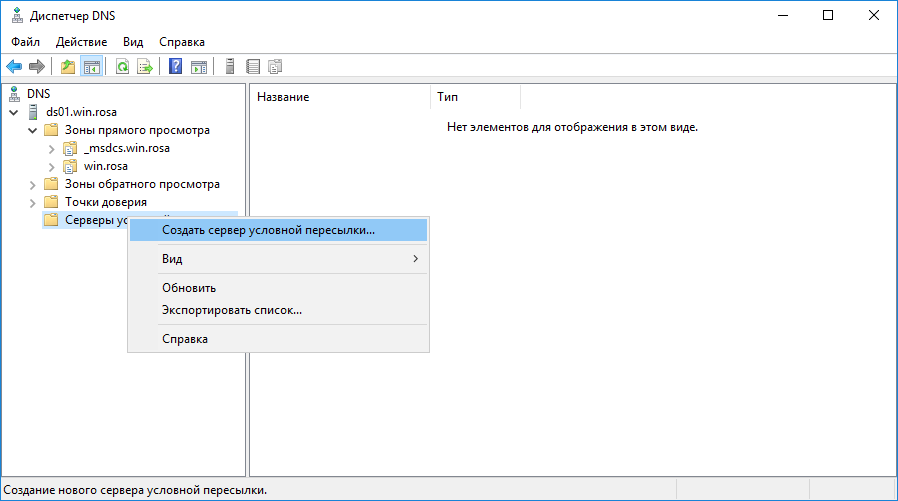898x501 pixels.
Task: Click the blue Back arrow in toolbar
Action: pos(14,67)
